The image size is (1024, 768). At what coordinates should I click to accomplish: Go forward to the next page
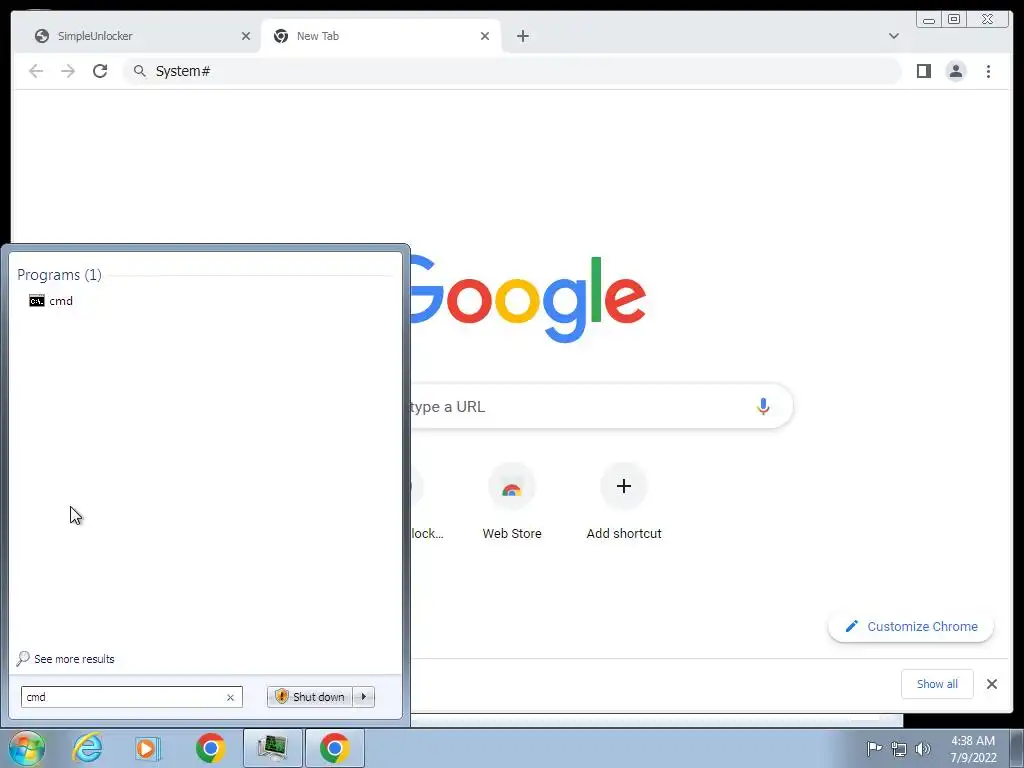(x=68, y=71)
